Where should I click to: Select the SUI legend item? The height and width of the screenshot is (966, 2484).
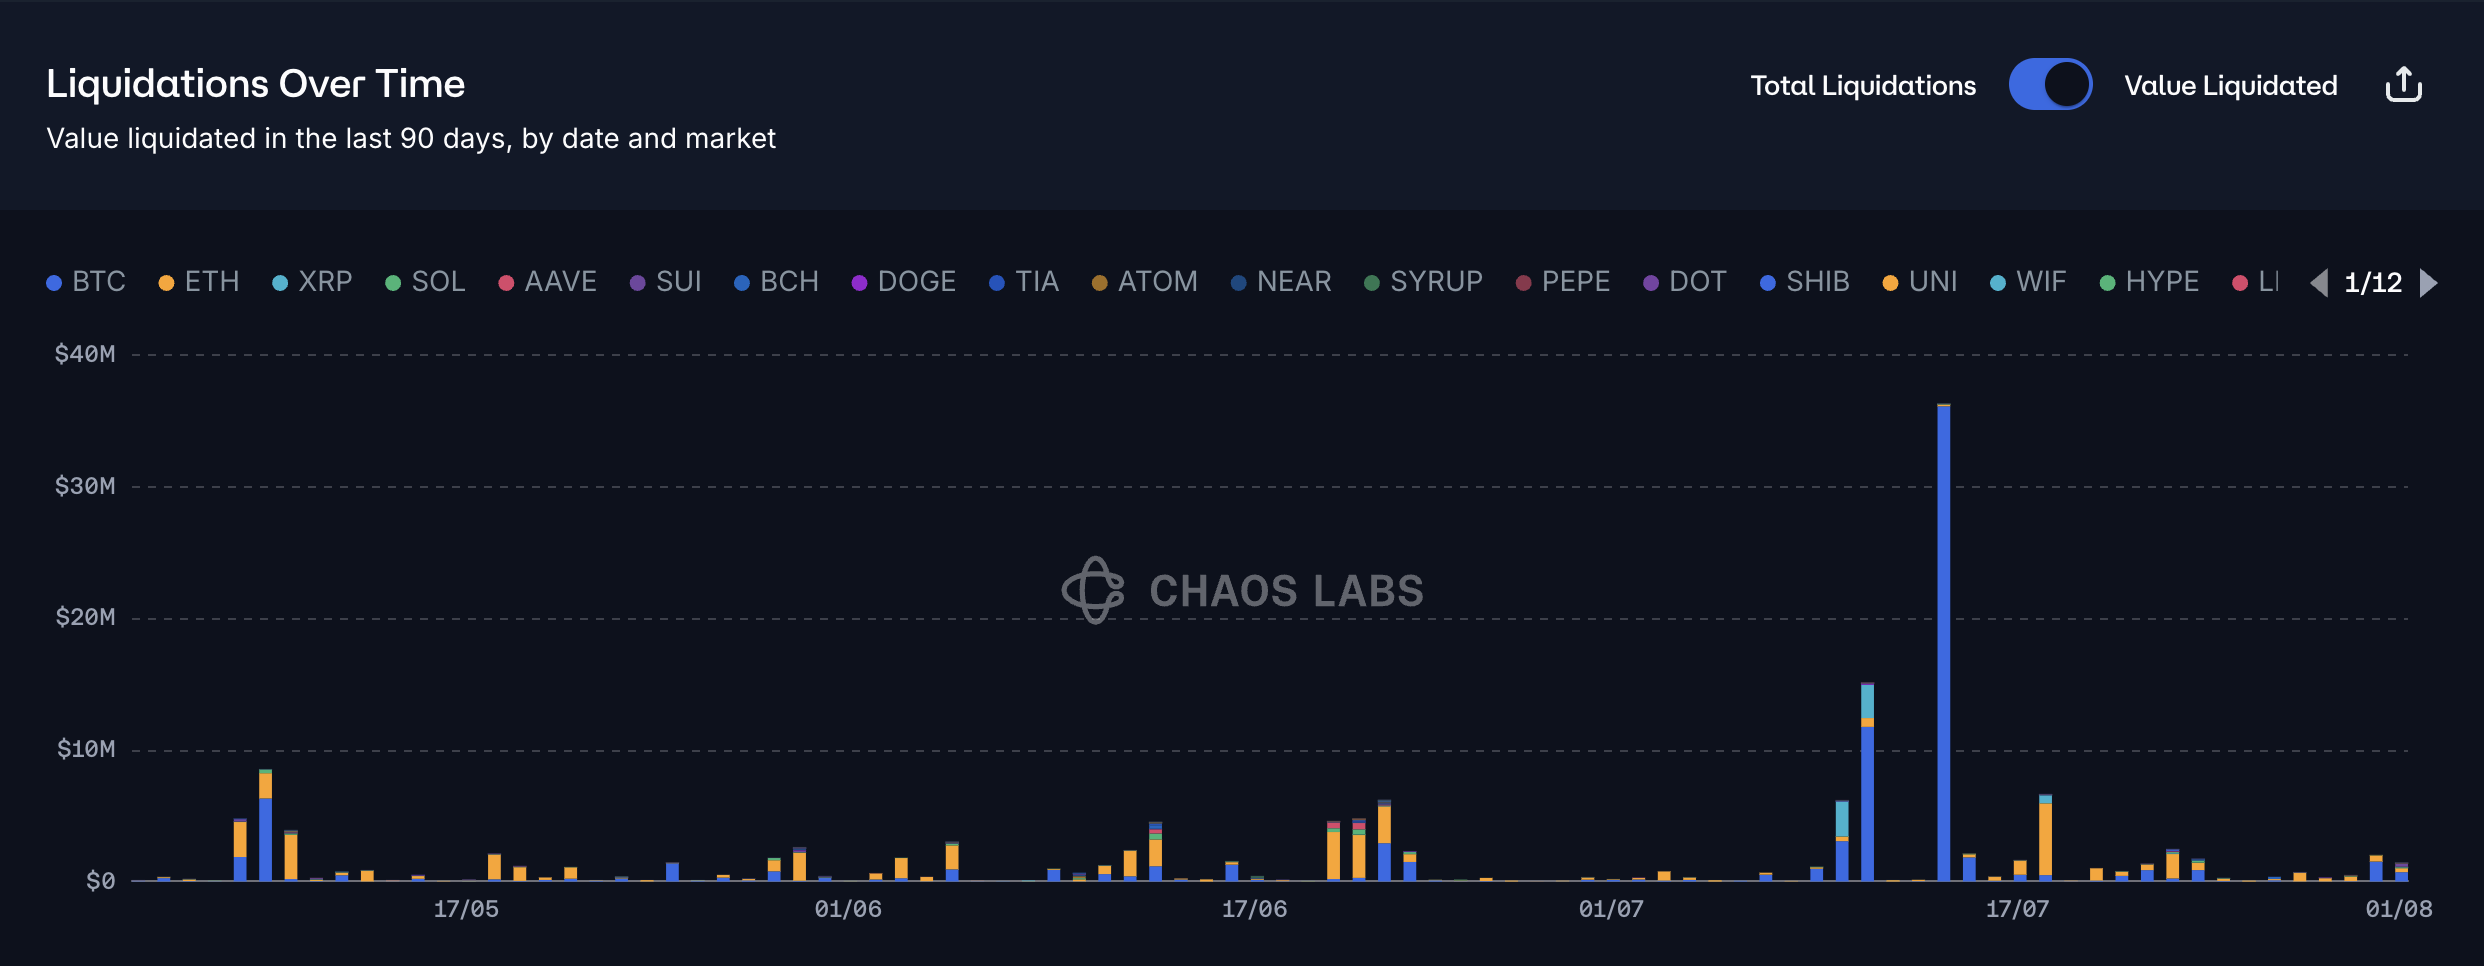(x=666, y=282)
